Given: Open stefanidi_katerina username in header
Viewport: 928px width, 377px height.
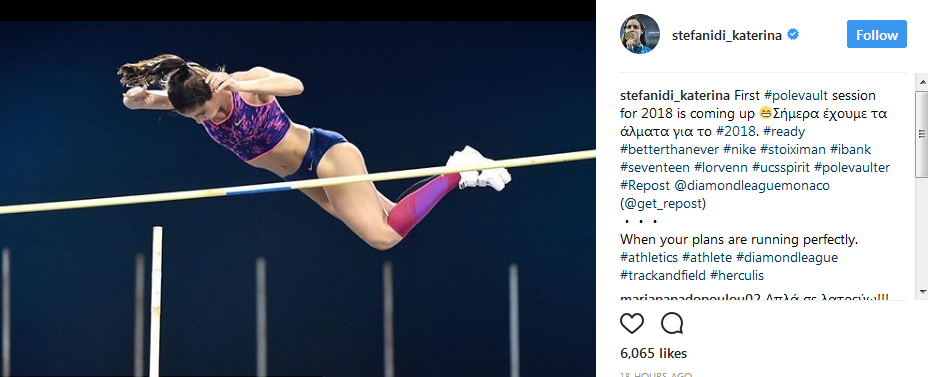Looking at the screenshot, I should 727,36.
